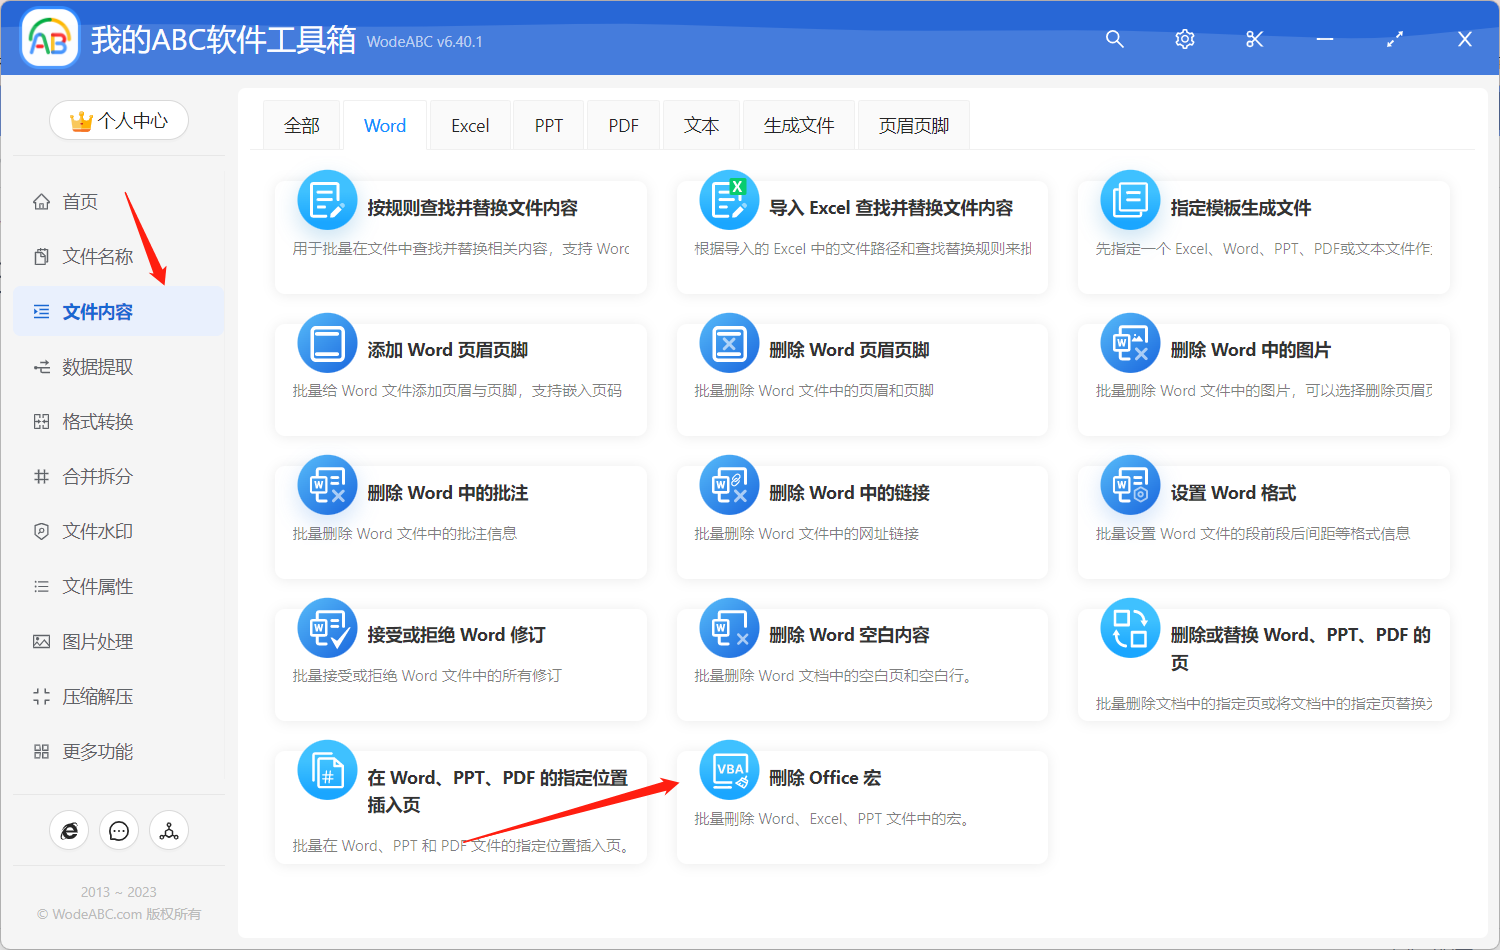Open 接受或拒绝 Word 修订 tool icon

click(x=327, y=628)
